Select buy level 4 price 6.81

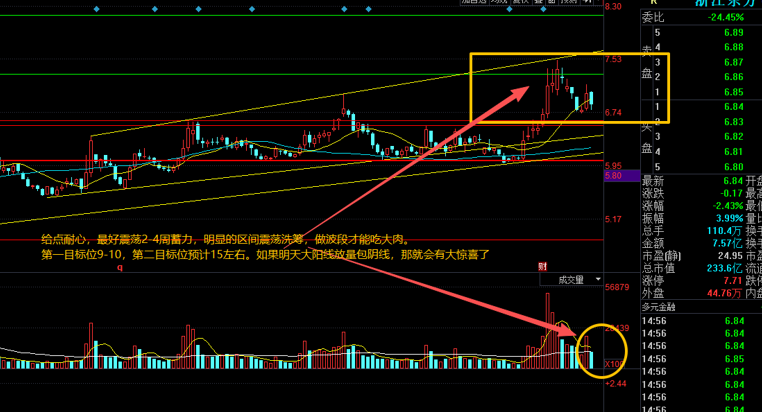(x=734, y=152)
